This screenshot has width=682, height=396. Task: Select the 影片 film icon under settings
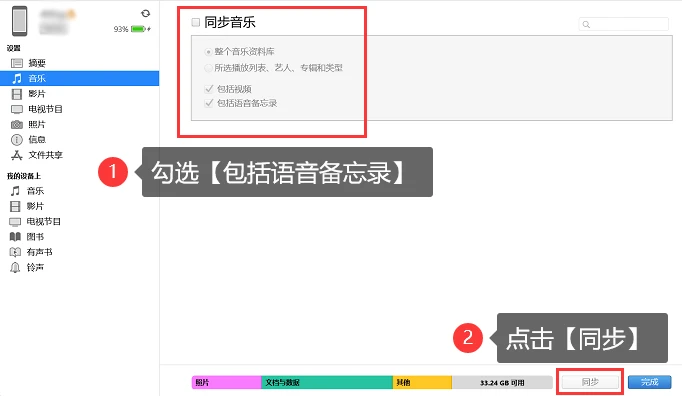coord(17,94)
